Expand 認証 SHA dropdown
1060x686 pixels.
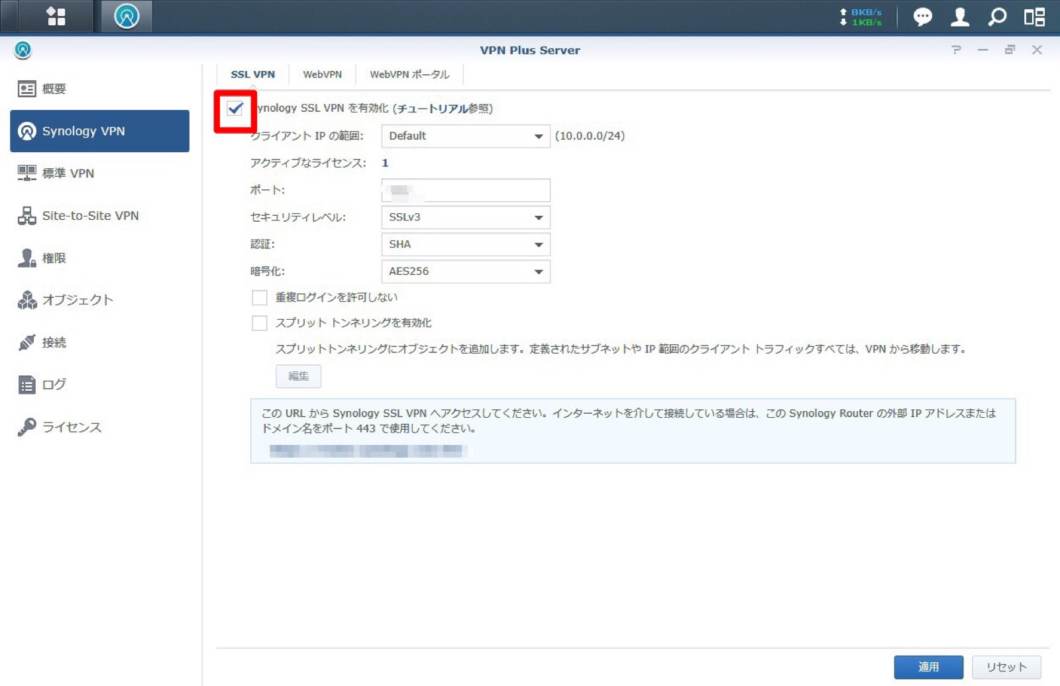click(x=466, y=244)
